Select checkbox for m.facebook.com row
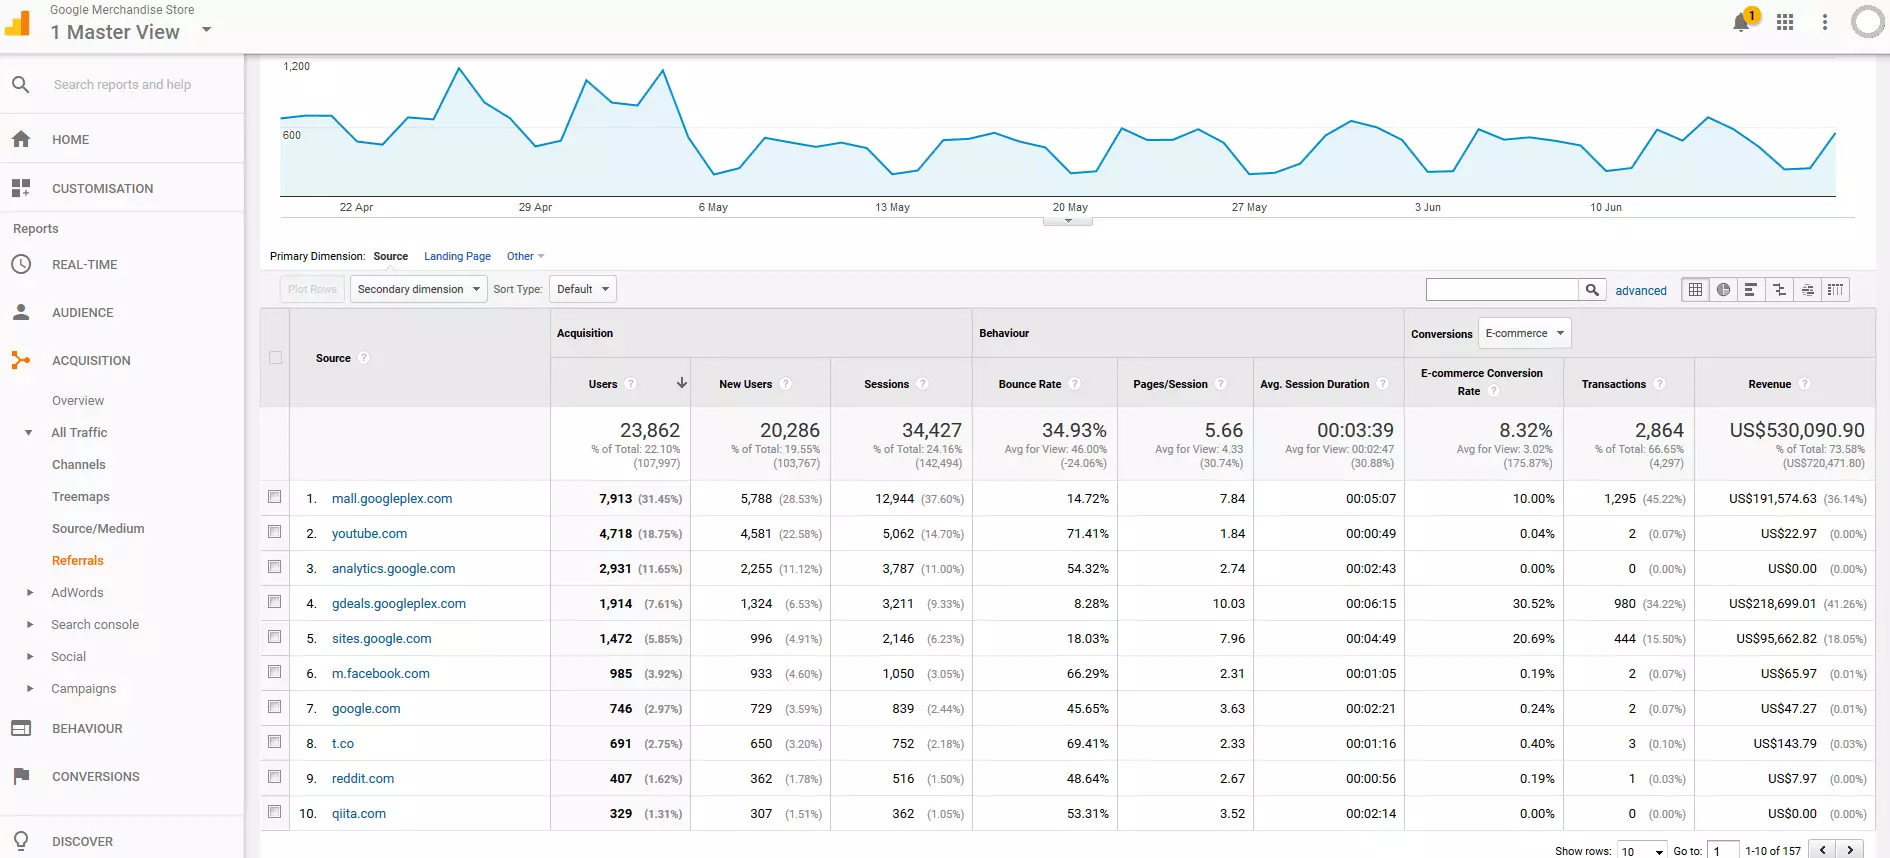Screen dimensions: 1890x858 275,672
